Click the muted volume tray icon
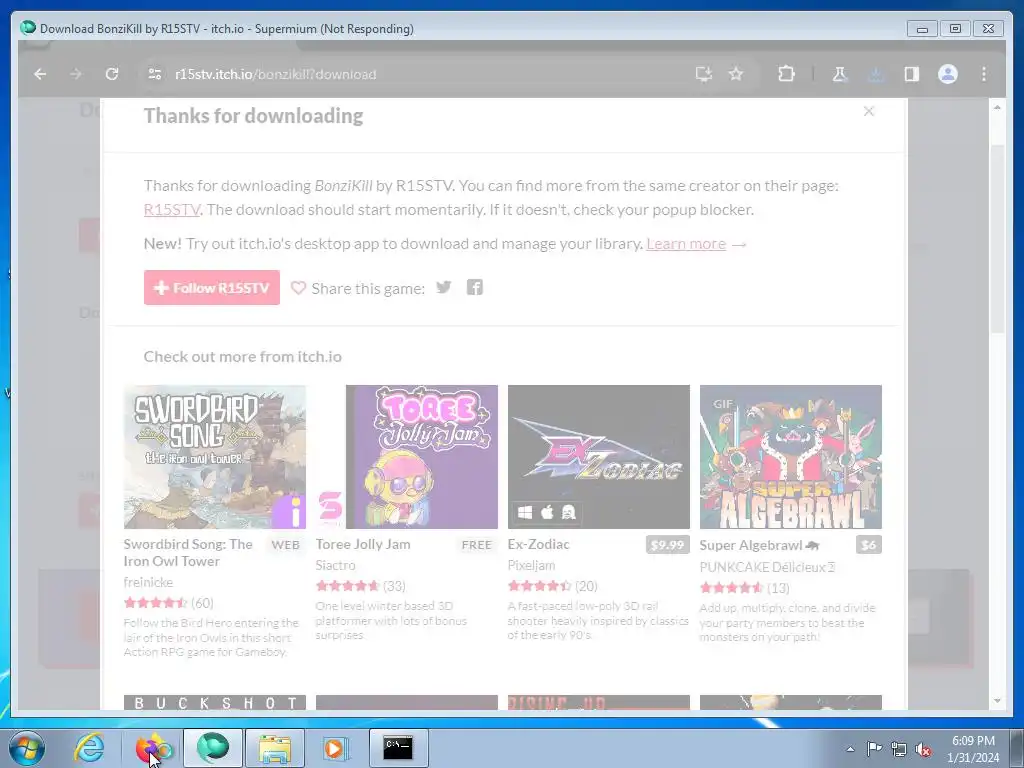The width and height of the screenshot is (1024, 768). [x=923, y=749]
